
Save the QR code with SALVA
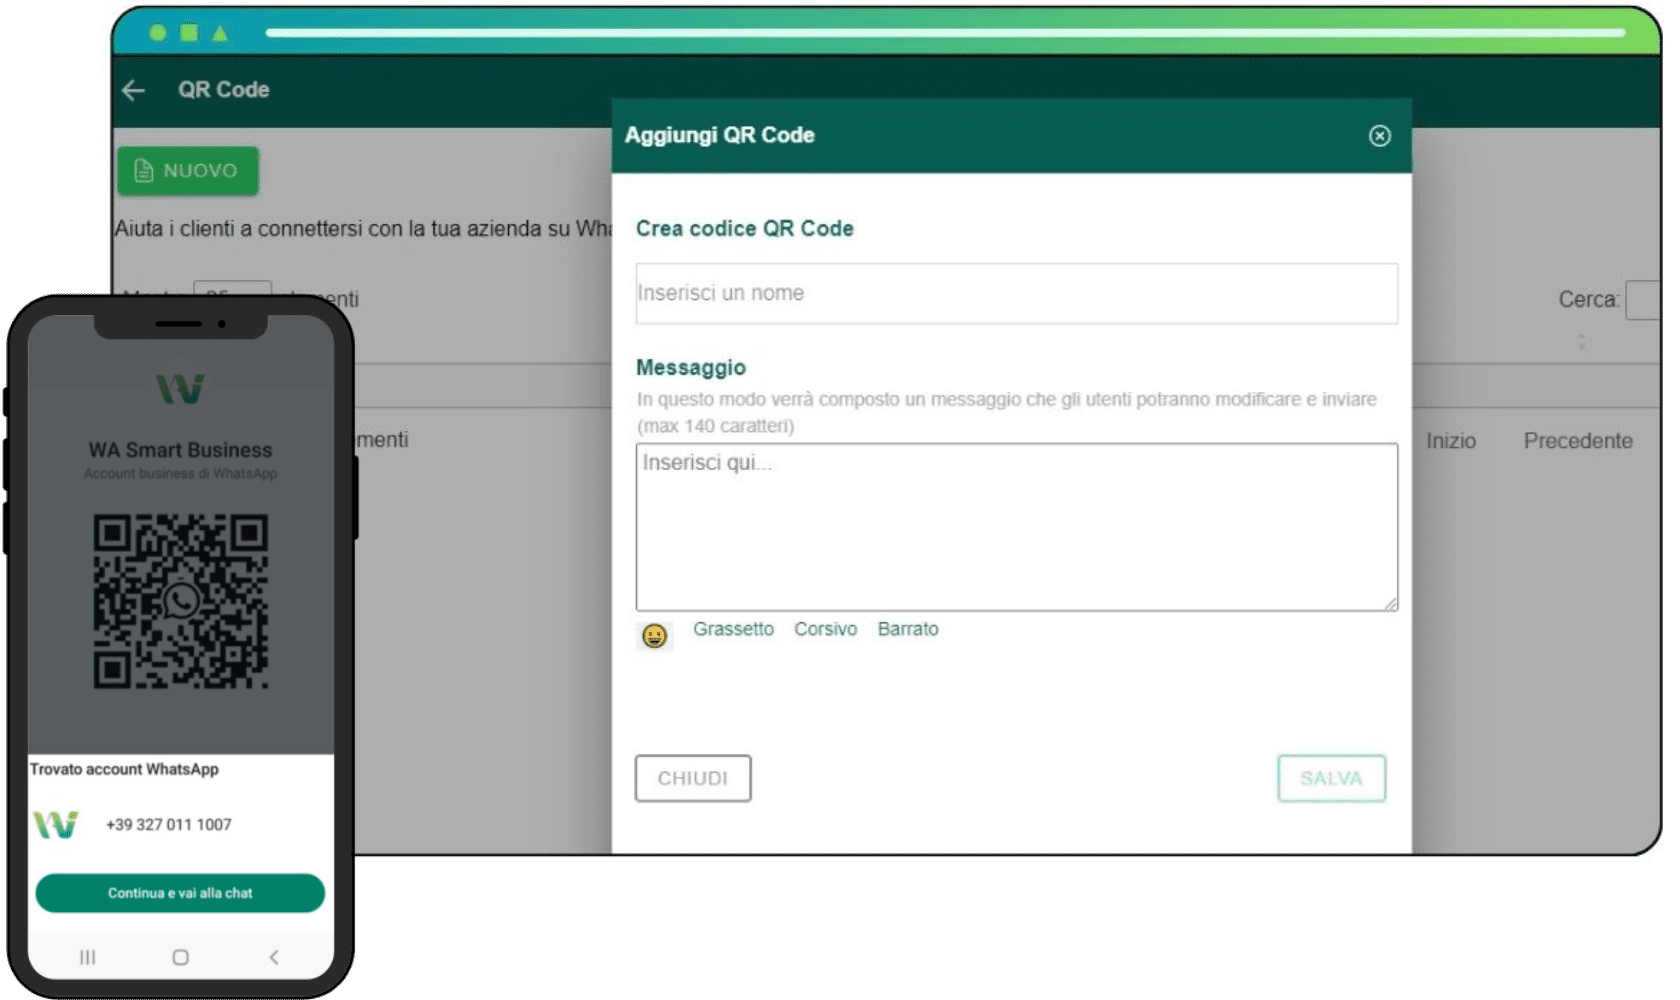tap(1331, 778)
